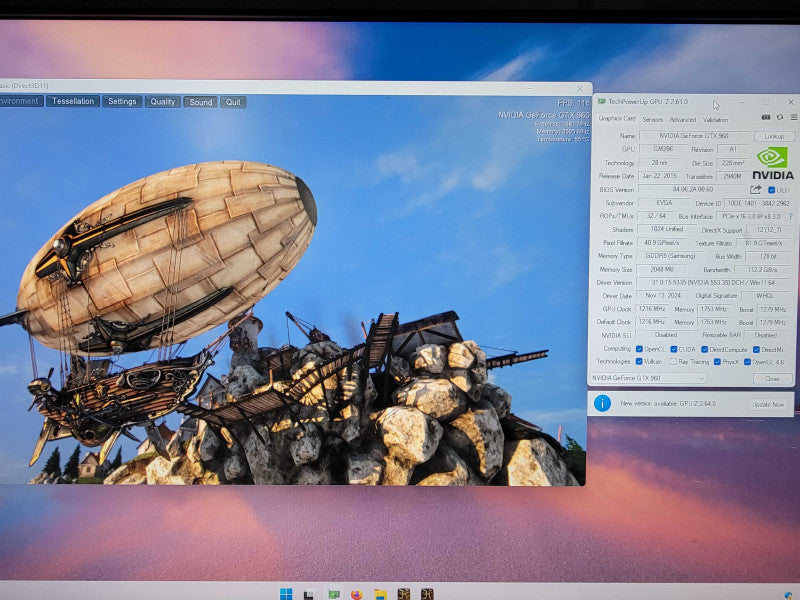The height and width of the screenshot is (600, 800).
Task: Click the Digital Signature WHQL field
Action: pos(765,296)
